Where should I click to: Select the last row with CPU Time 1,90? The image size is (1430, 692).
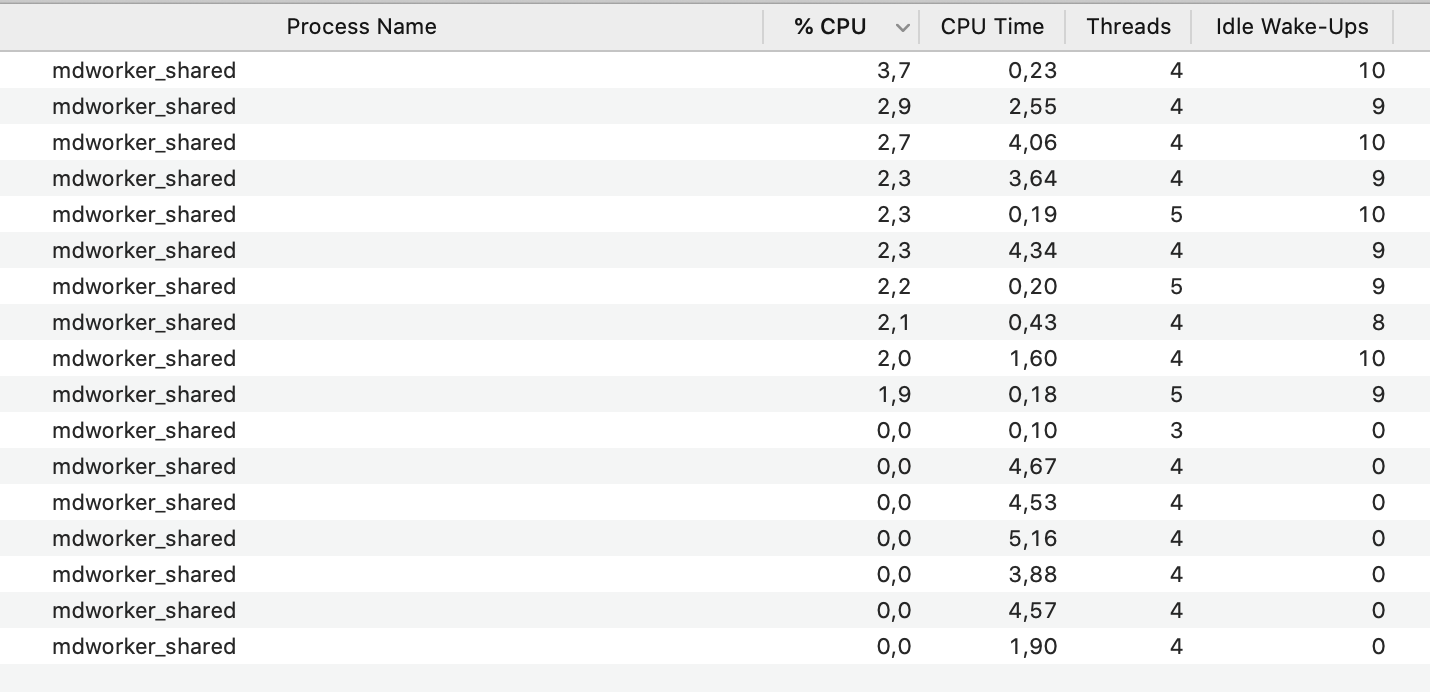click(x=144, y=646)
